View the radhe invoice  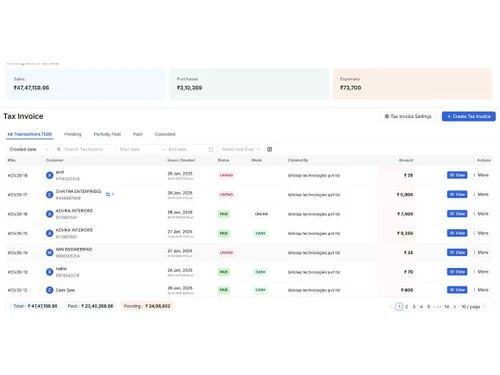point(457,272)
